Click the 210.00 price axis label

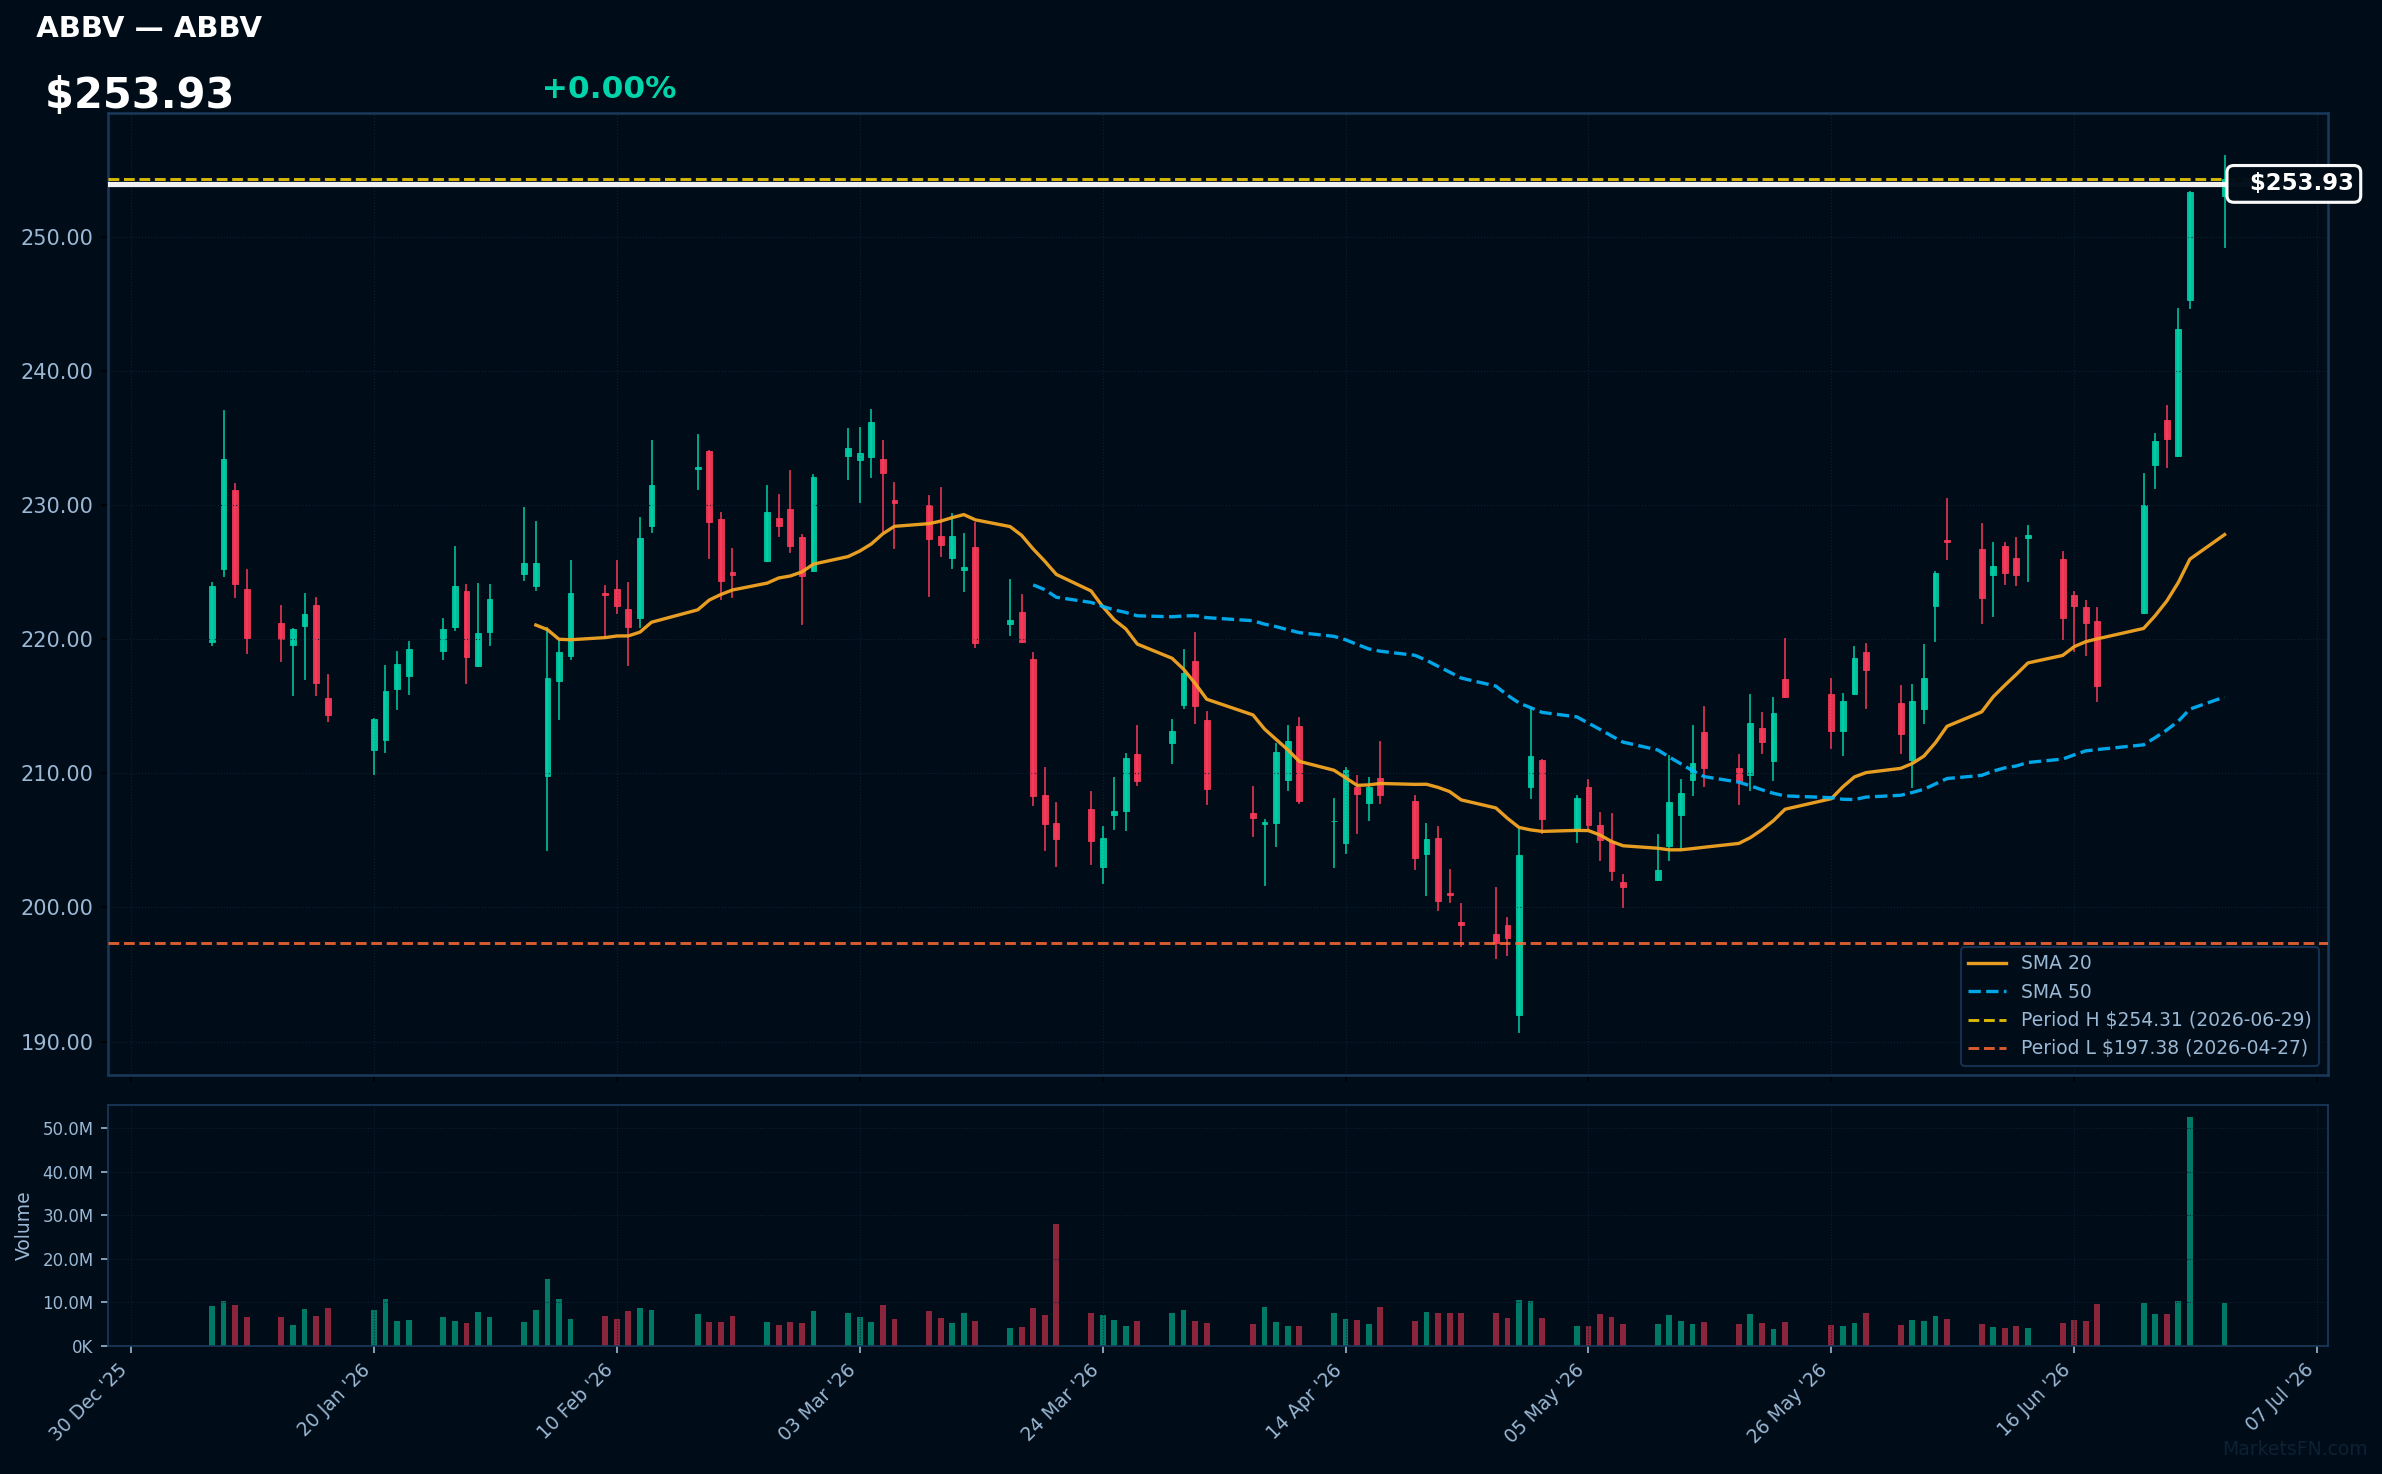point(56,773)
